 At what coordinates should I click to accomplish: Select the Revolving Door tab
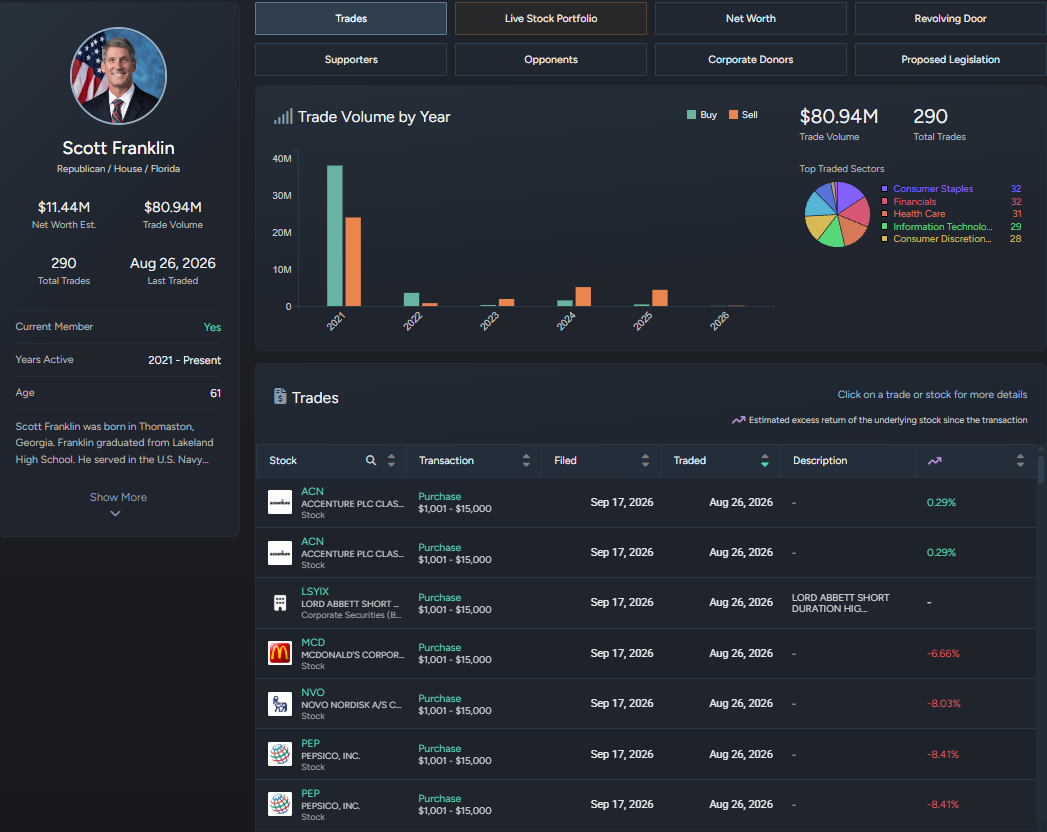coord(950,19)
